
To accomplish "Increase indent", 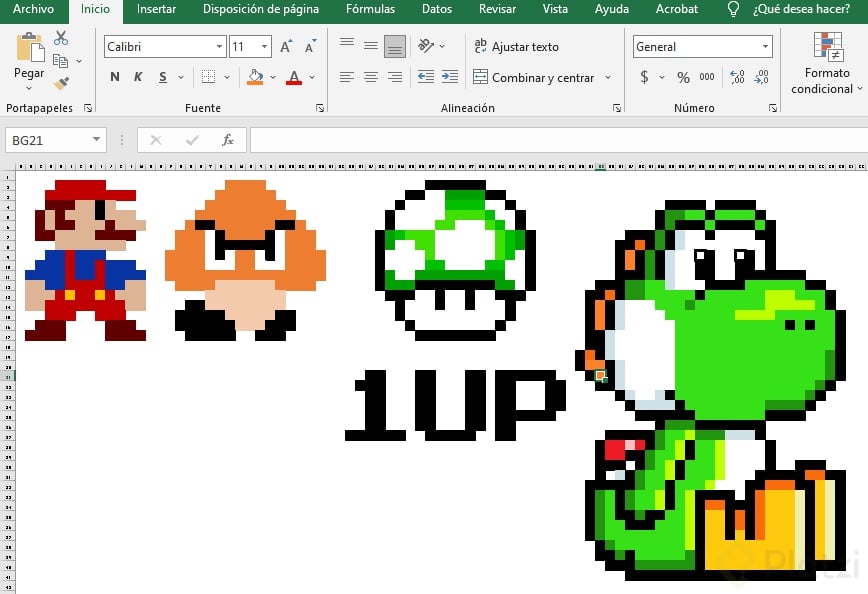I will (x=450, y=77).
